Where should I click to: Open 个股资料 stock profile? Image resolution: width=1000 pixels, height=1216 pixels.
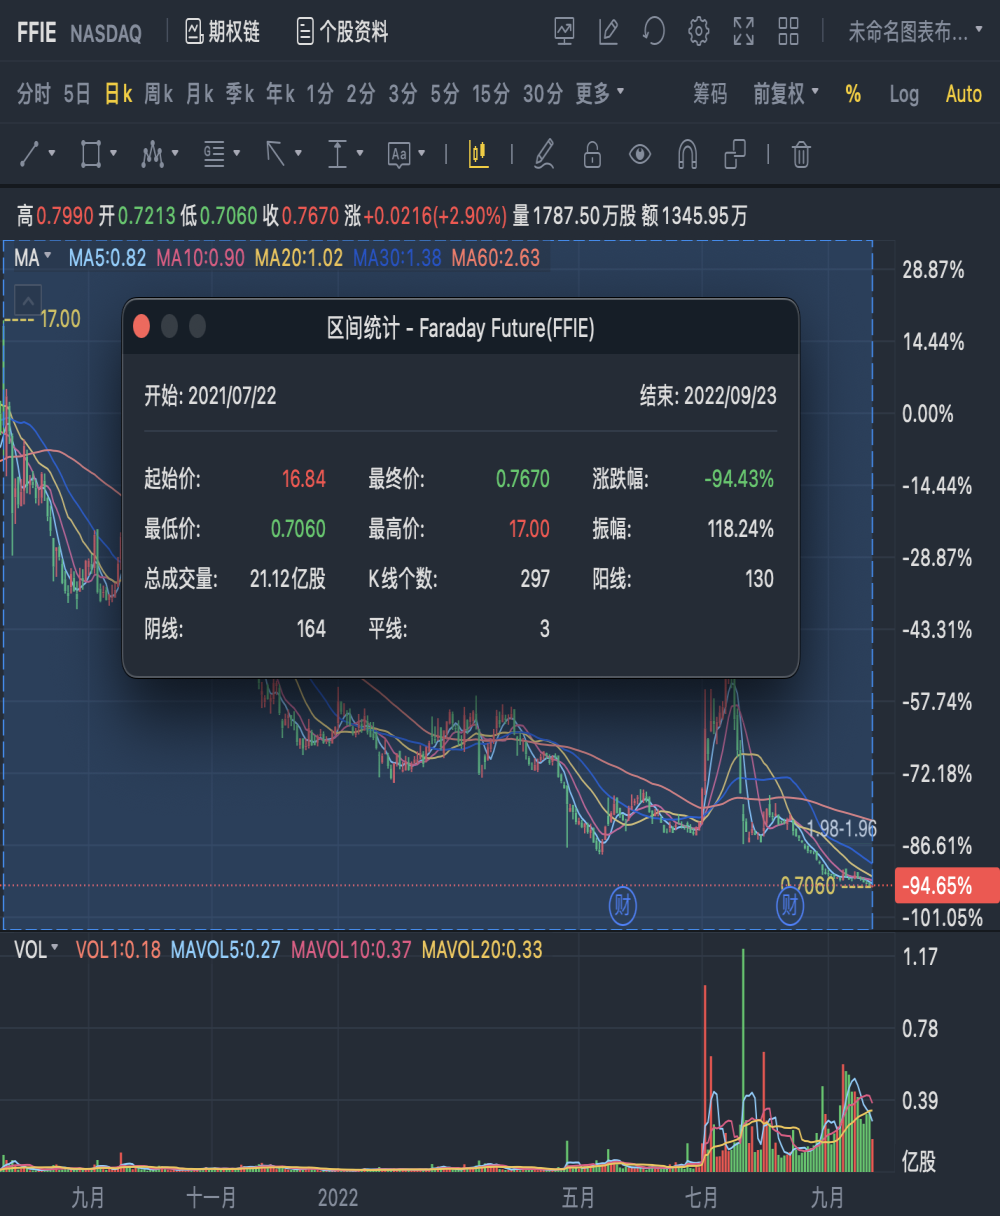342,32
